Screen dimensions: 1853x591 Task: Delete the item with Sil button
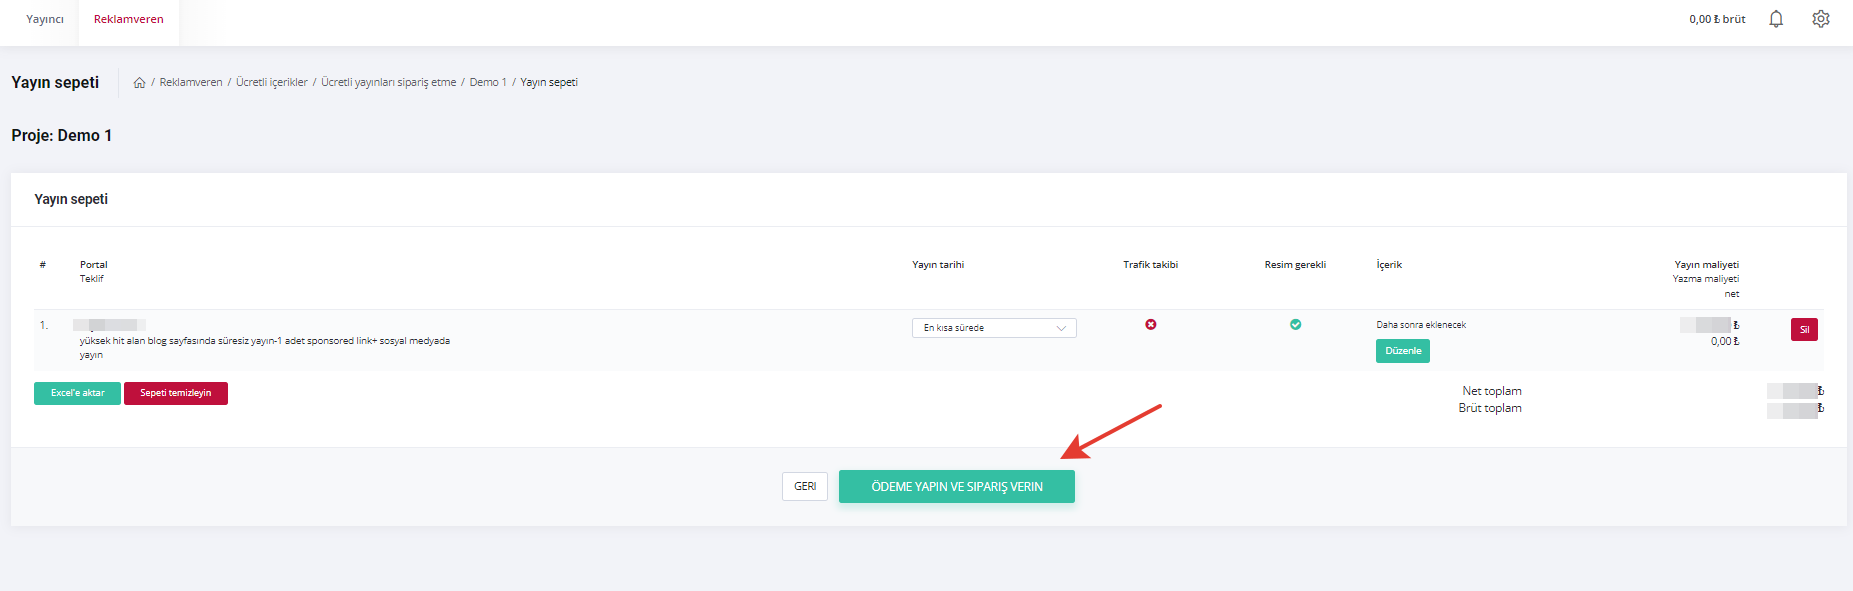(x=1803, y=330)
